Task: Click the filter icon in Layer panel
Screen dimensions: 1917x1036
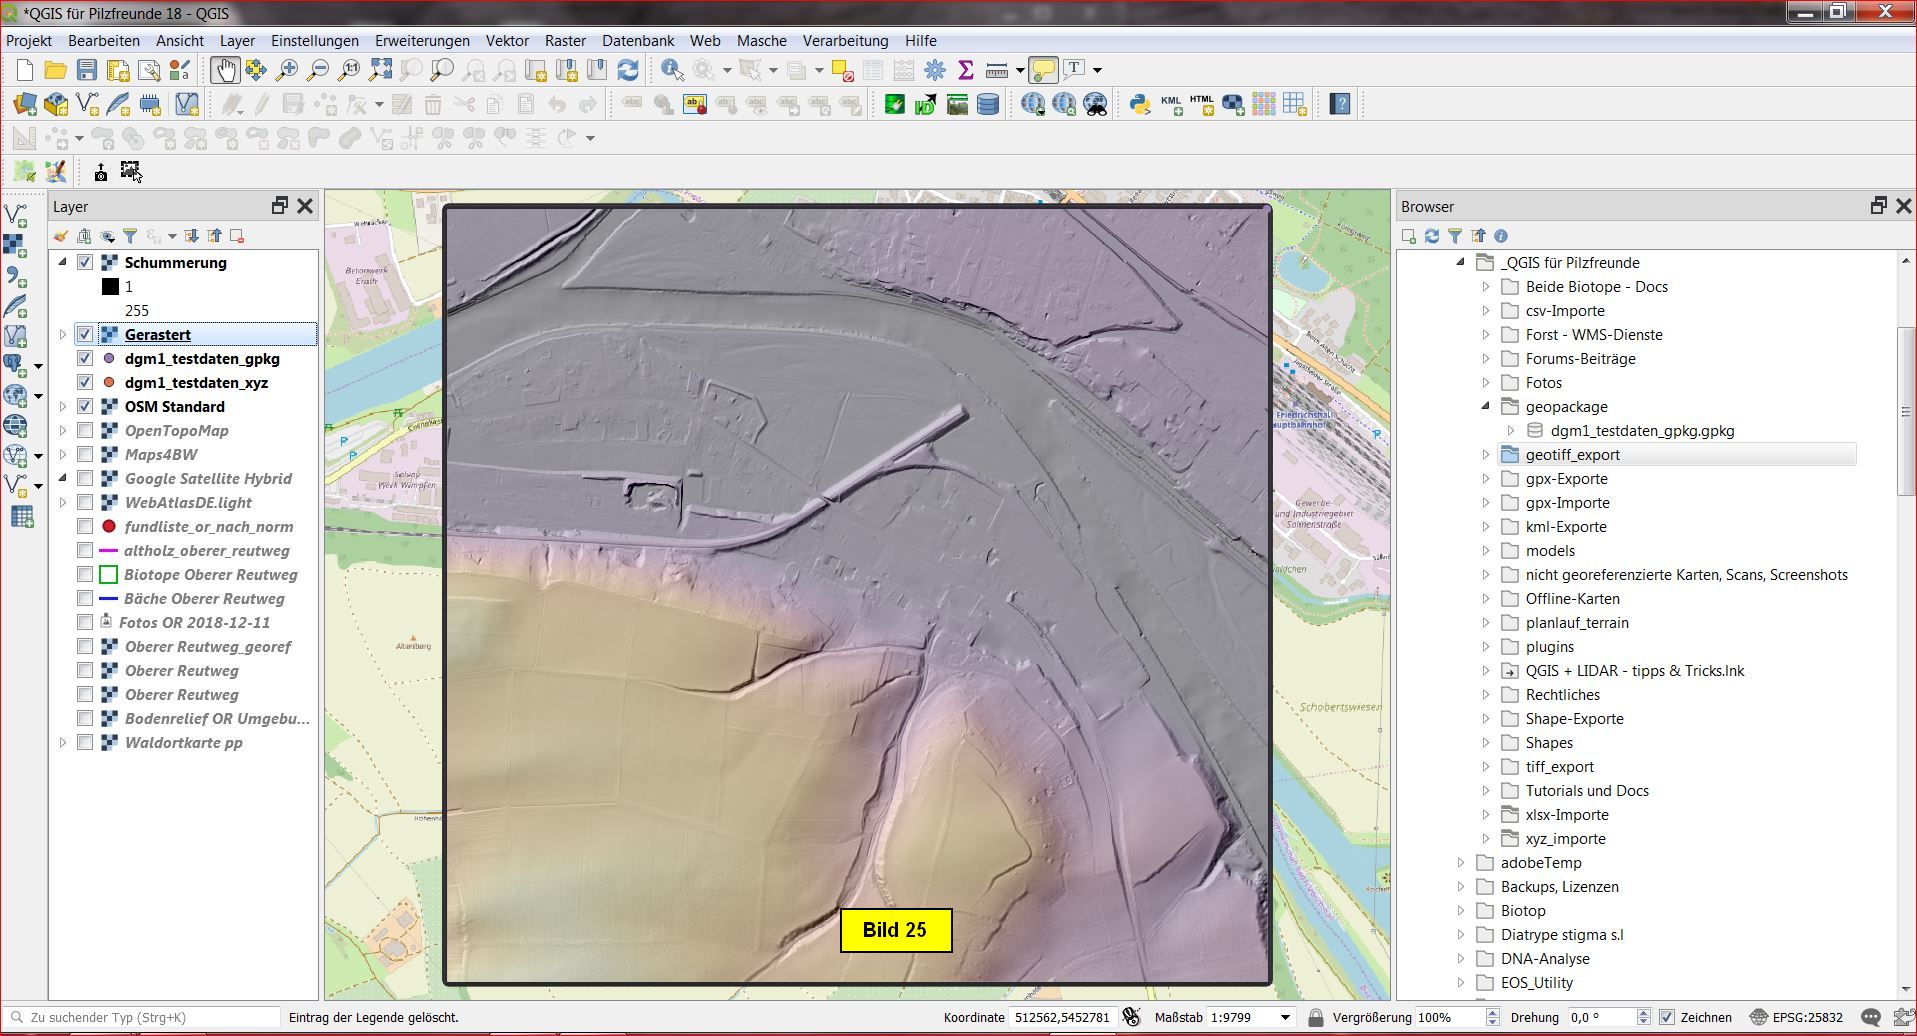Action: coord(130,236)
